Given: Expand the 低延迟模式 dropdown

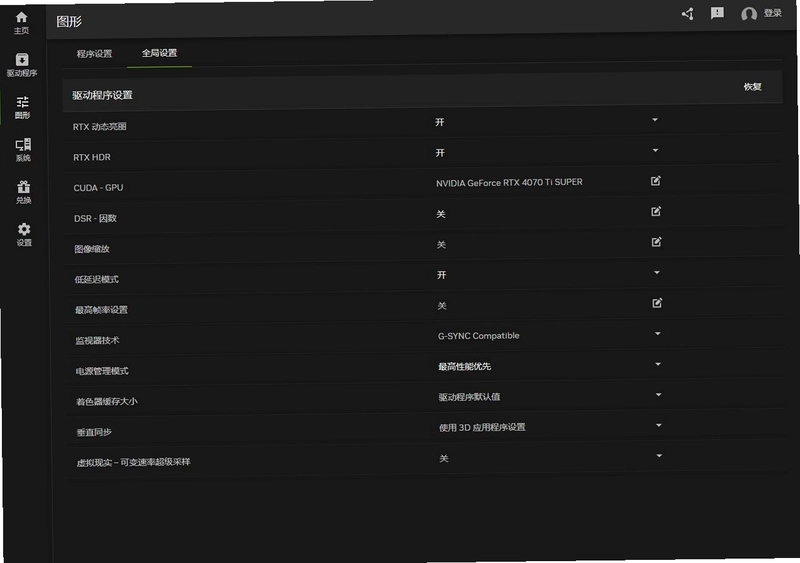Looking at the screenshot, I should (657, 273).
